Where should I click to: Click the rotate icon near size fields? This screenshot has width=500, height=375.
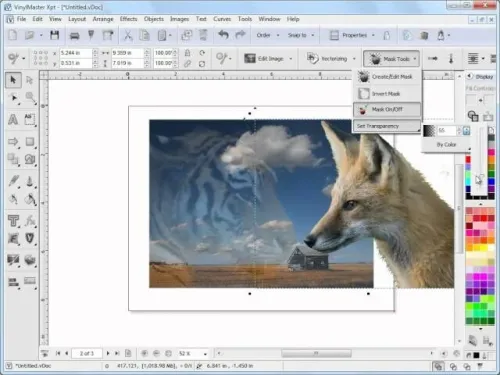point(202,53)
